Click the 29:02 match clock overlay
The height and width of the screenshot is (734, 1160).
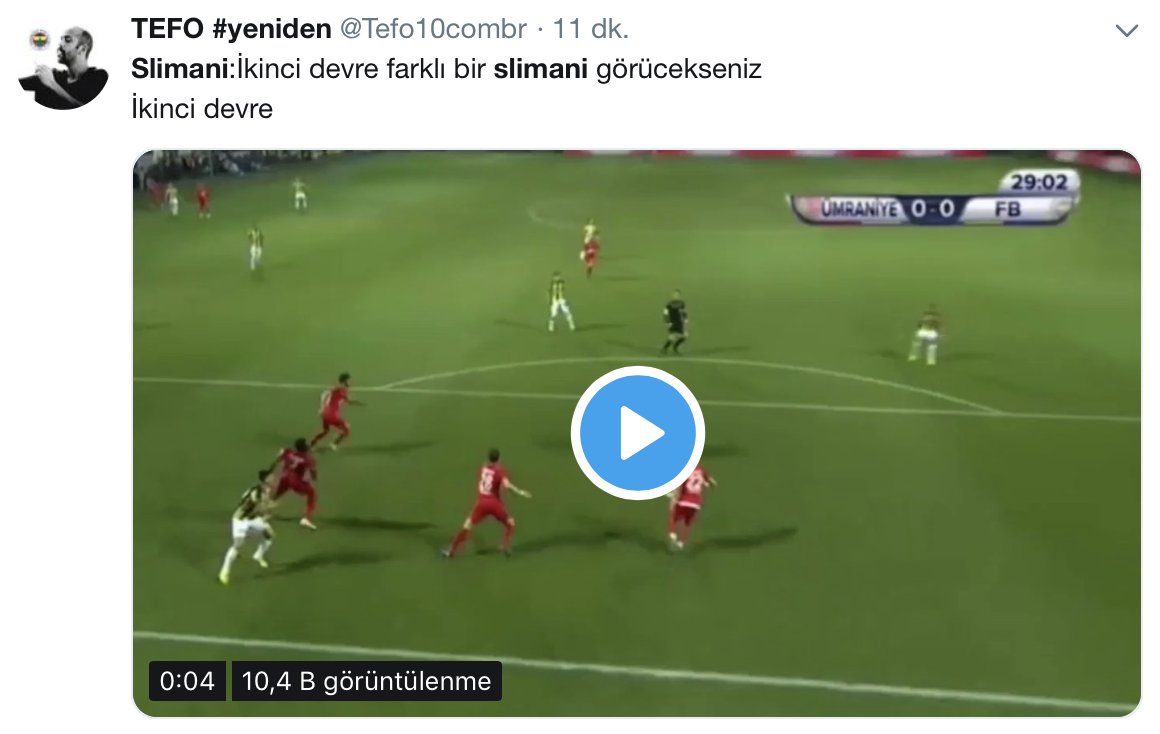[x=1039, y=182]
